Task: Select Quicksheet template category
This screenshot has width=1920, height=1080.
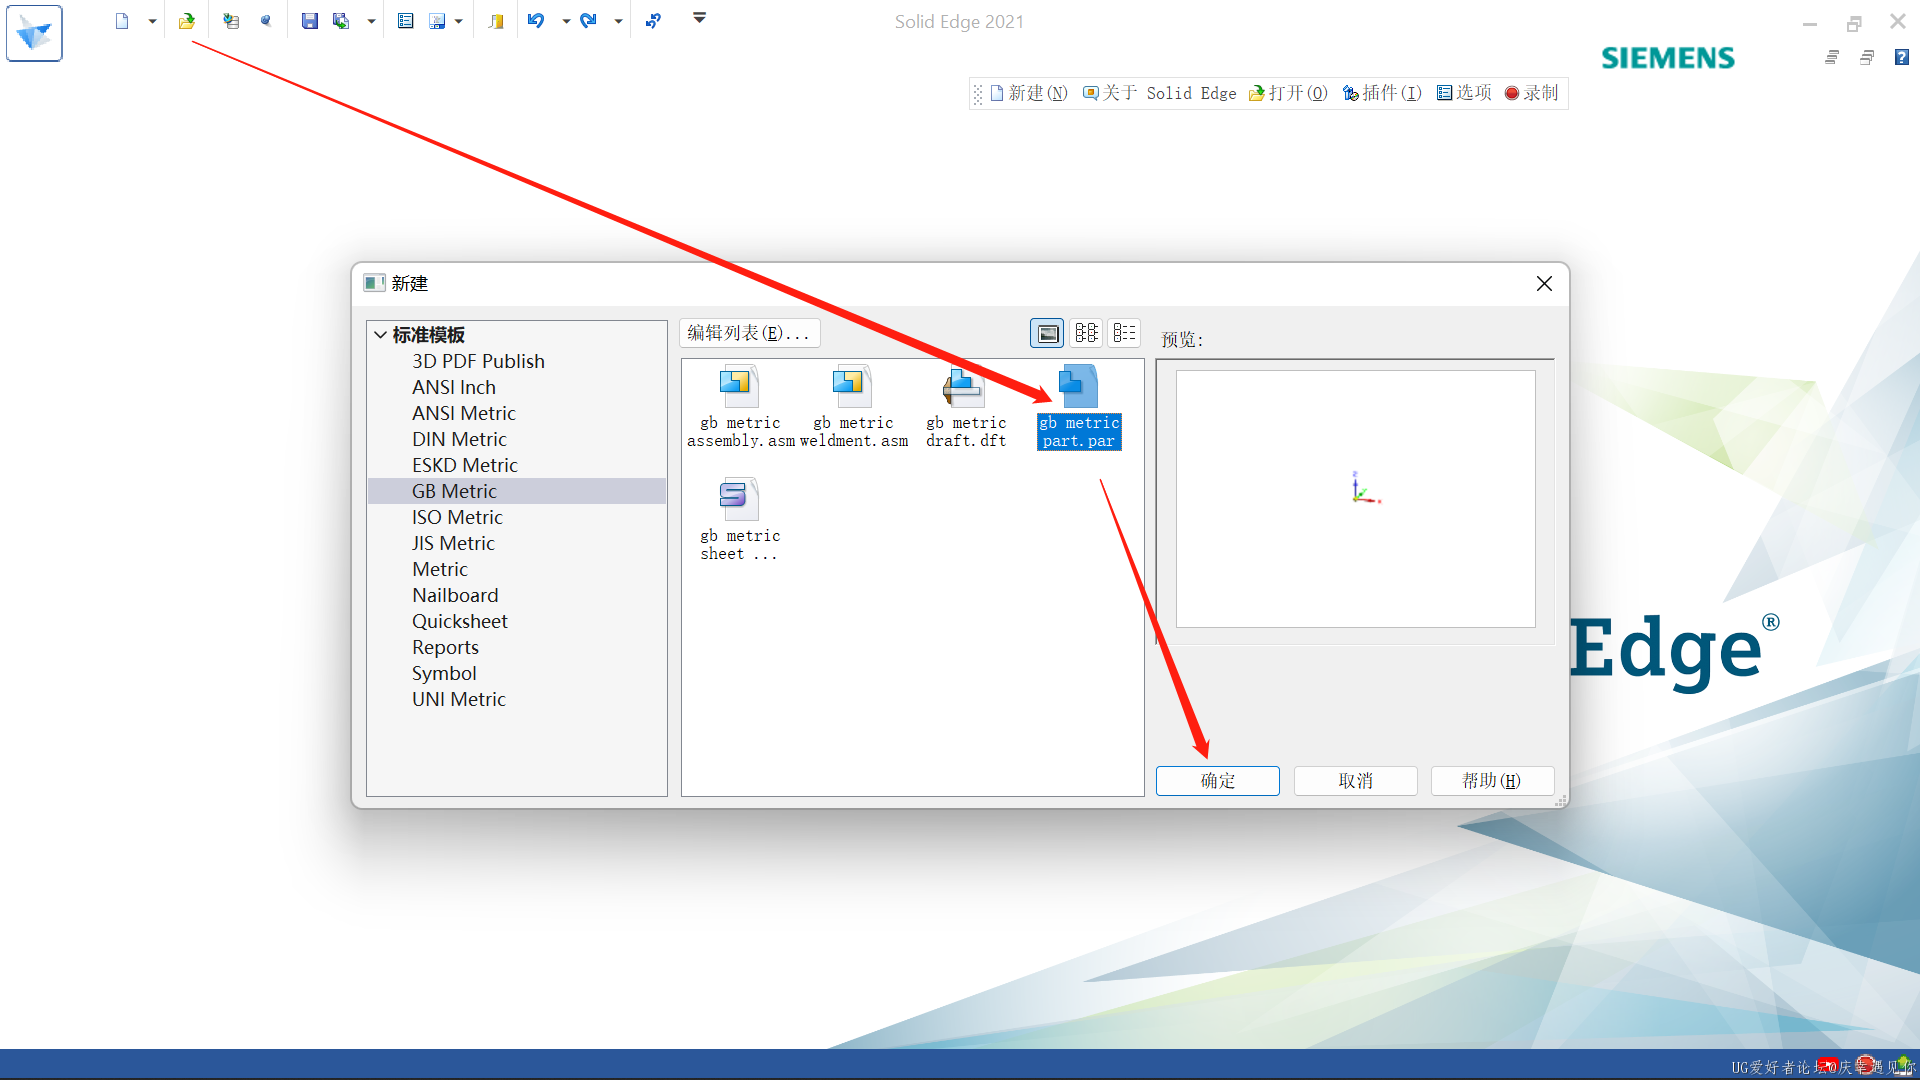Action: click(x=460, y=621)
